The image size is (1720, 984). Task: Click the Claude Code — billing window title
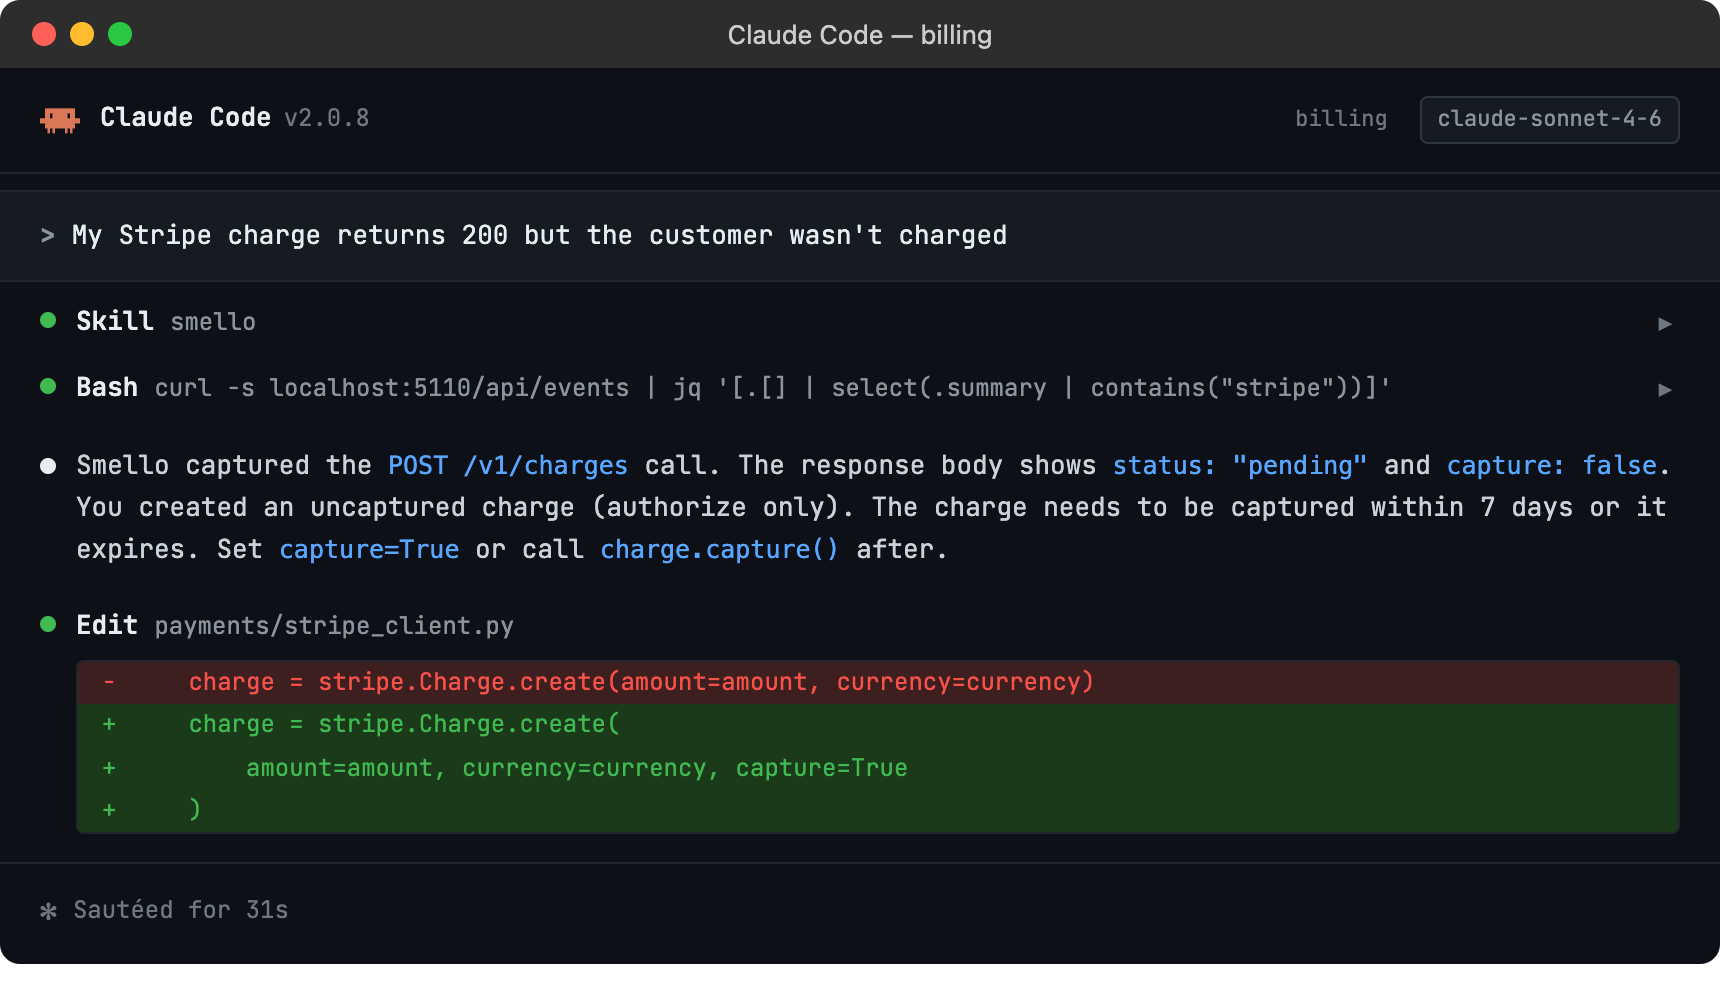coord(860,35)
